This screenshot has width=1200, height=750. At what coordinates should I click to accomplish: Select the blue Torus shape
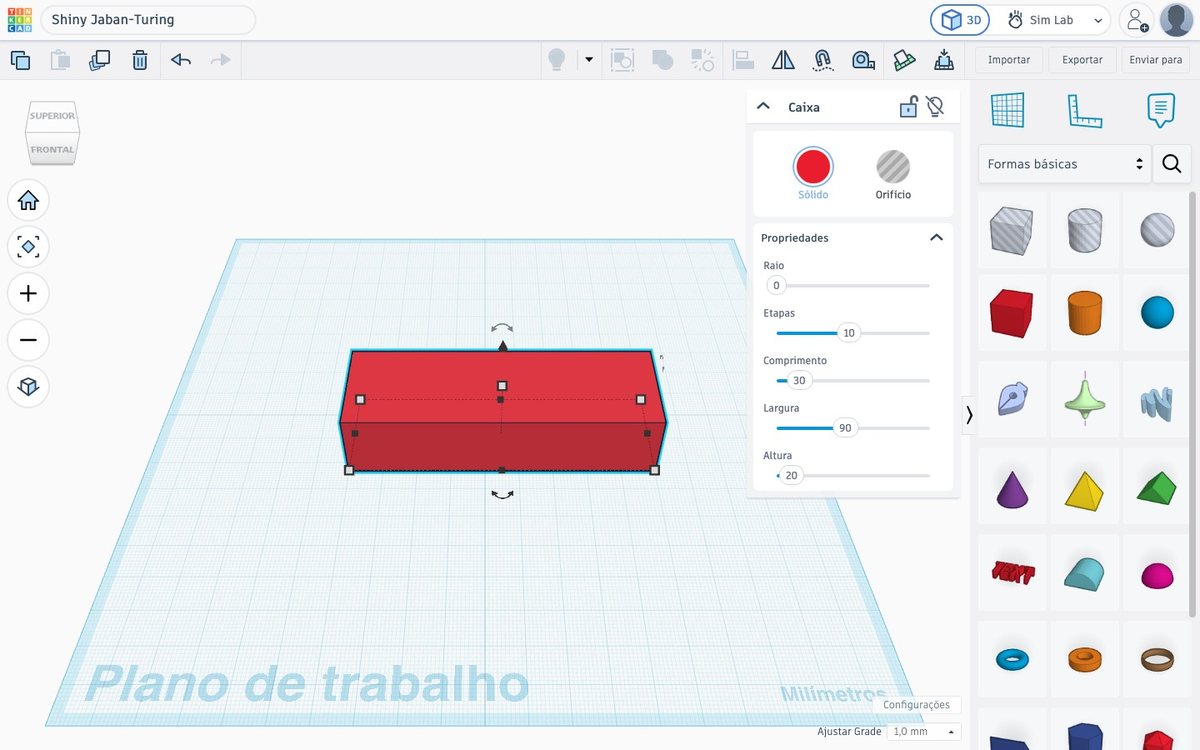(1011, 659)
